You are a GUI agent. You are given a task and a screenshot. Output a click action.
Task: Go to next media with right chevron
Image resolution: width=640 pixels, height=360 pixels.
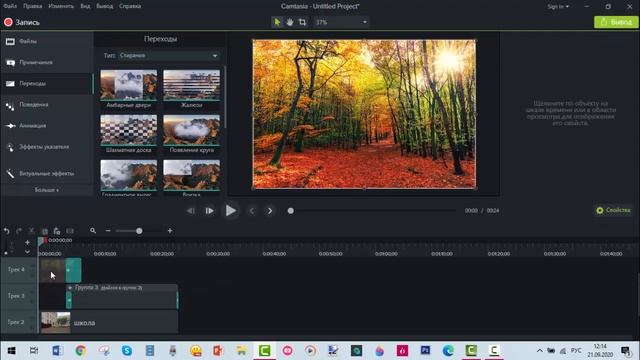[x=270, y=211]
